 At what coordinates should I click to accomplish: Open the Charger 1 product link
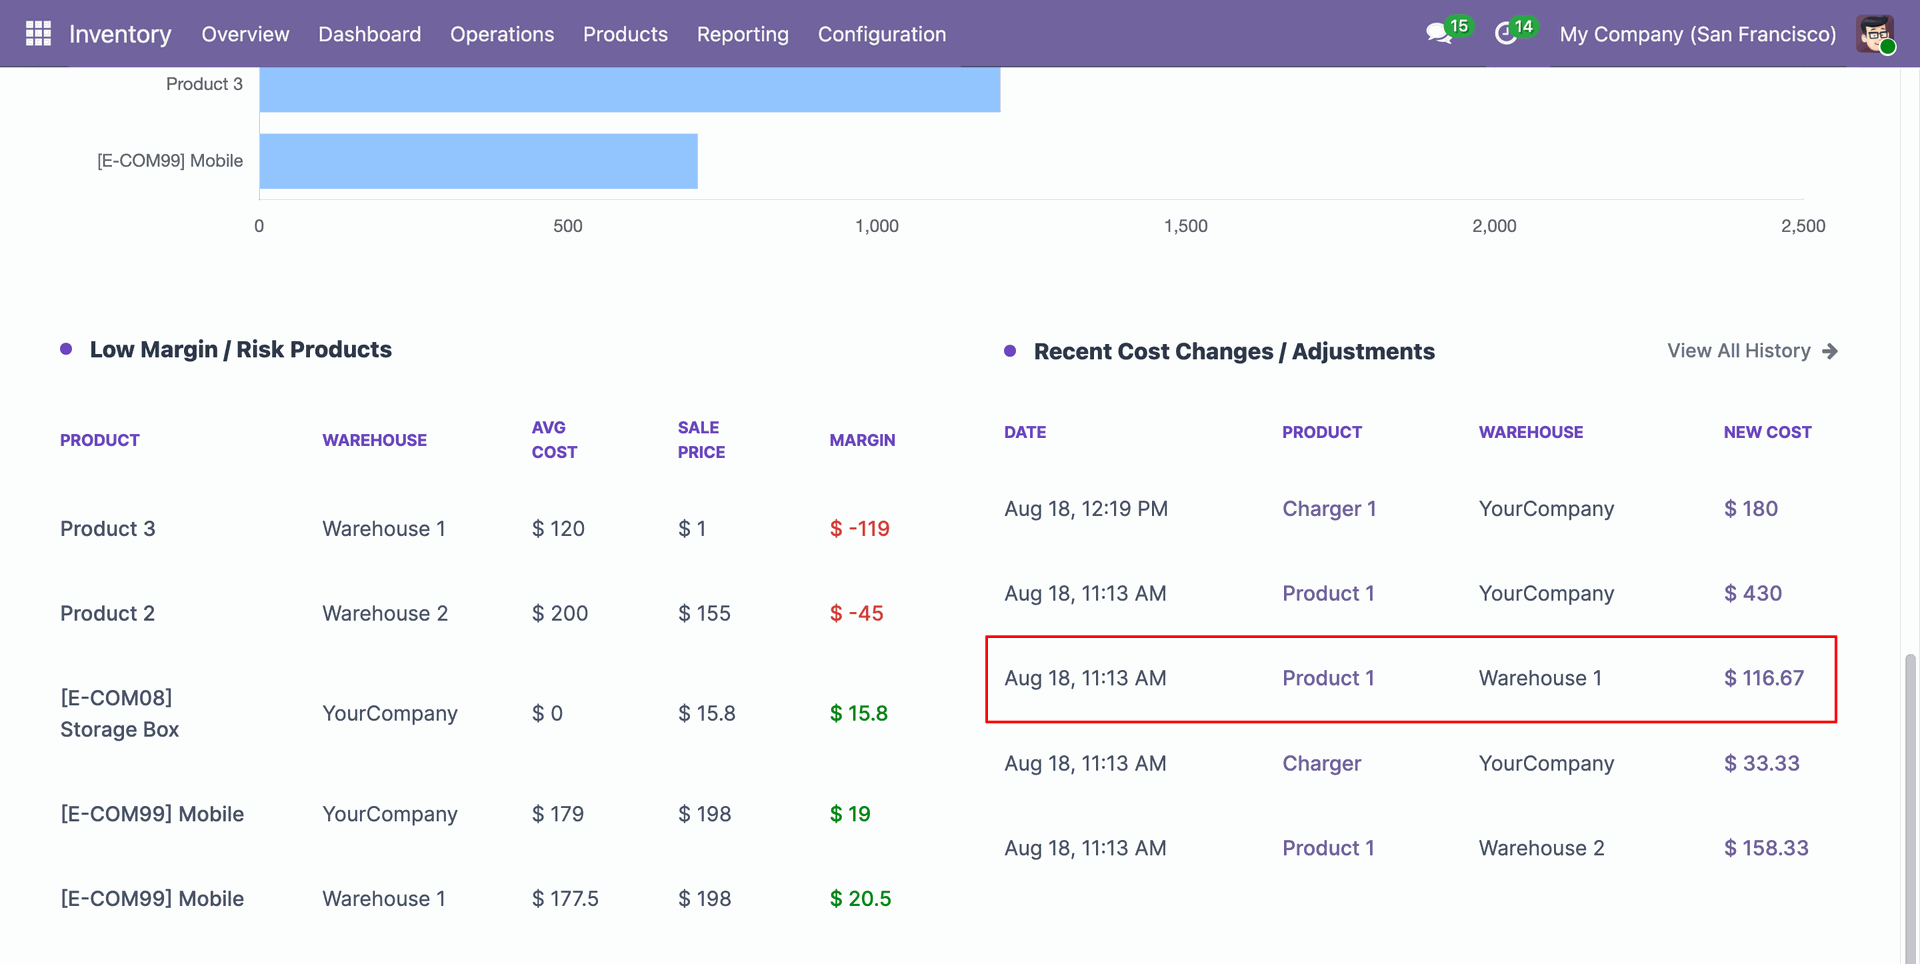[x=1329, y=509]
